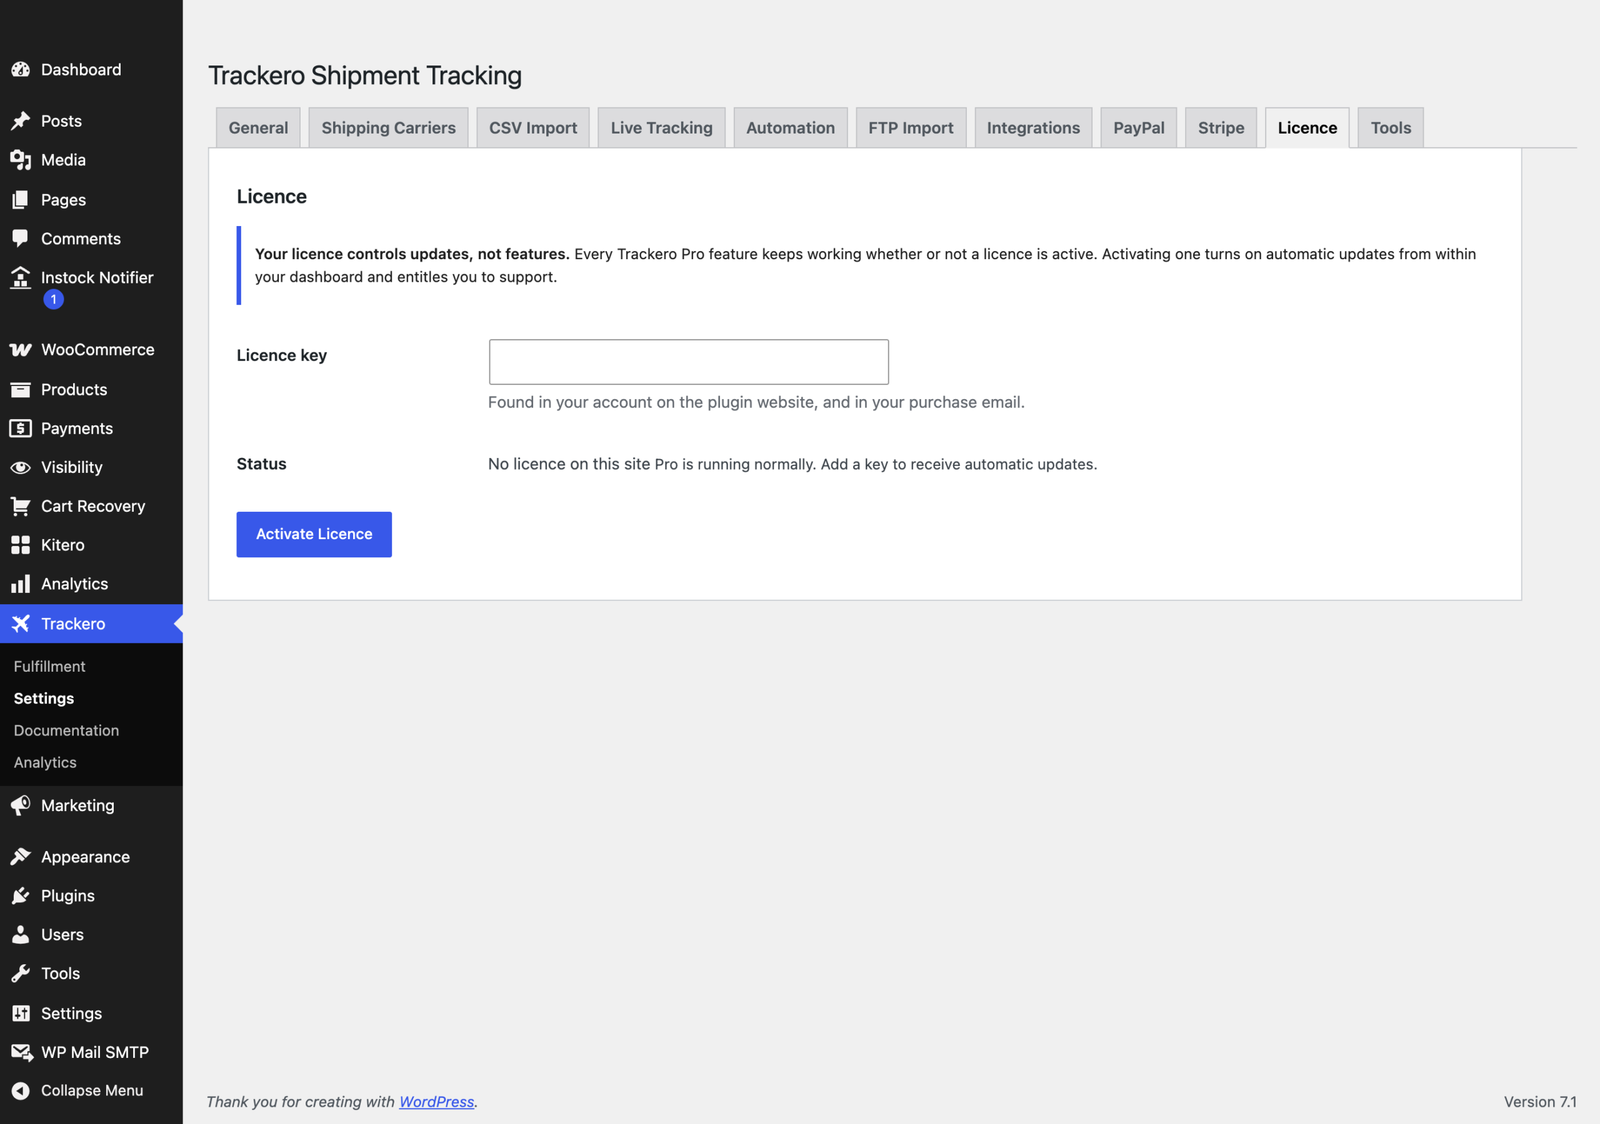Image resolution: width=1600 pixels, height=1124 pixels.
Task: Click the Plugins plug icon
Action: [20, 896]
